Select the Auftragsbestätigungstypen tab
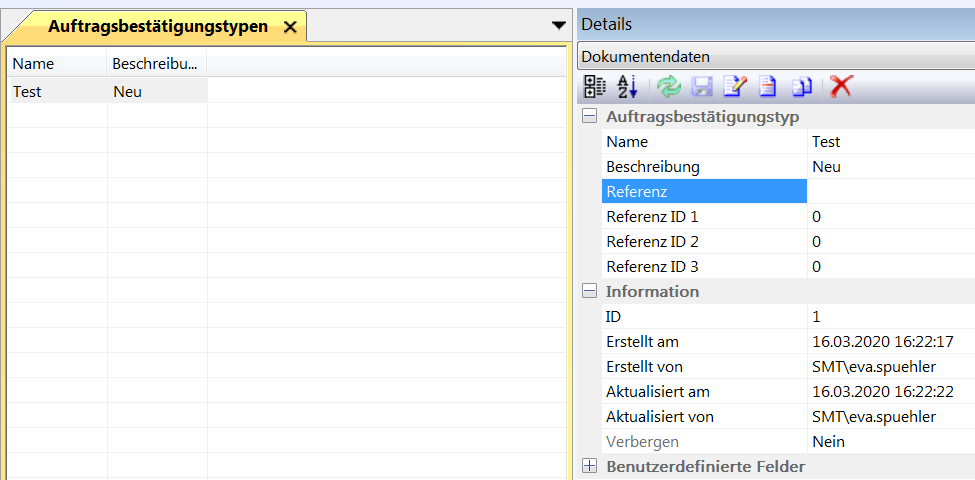975x480 pixels. tap(157, 27)
